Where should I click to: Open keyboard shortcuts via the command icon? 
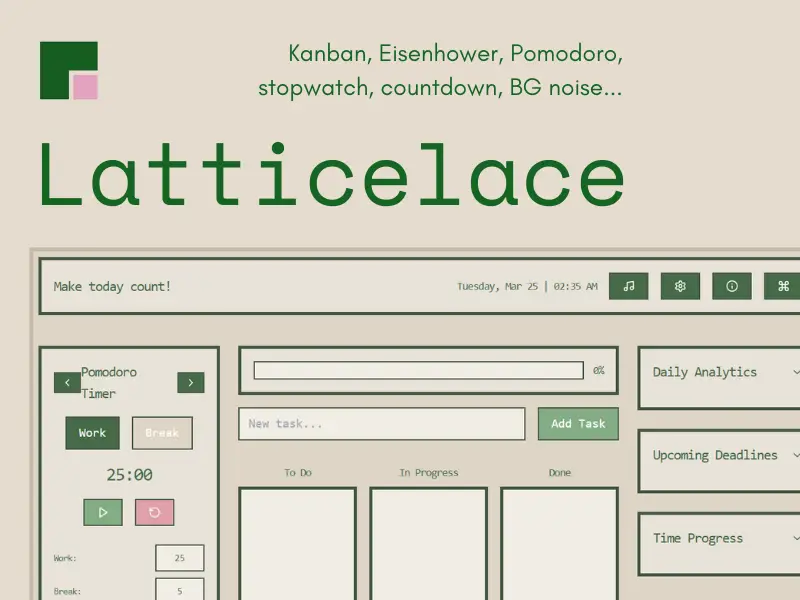click(x=781, y=286)
